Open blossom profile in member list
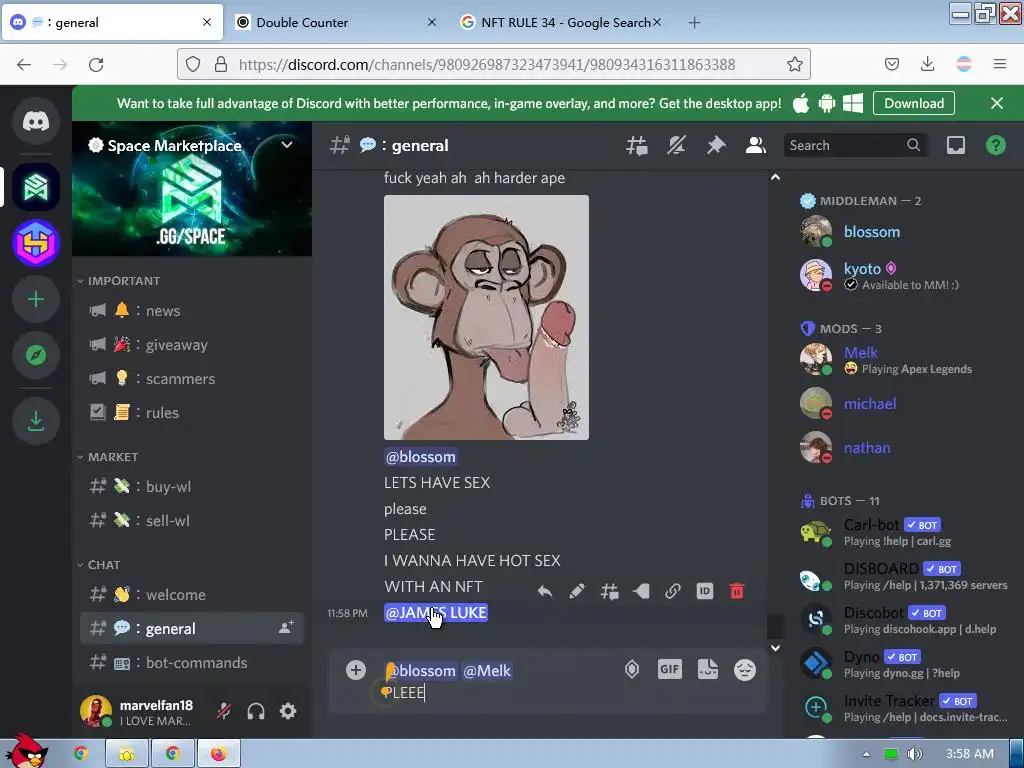Screen dimensions: 1024x768 coord(904,232)
